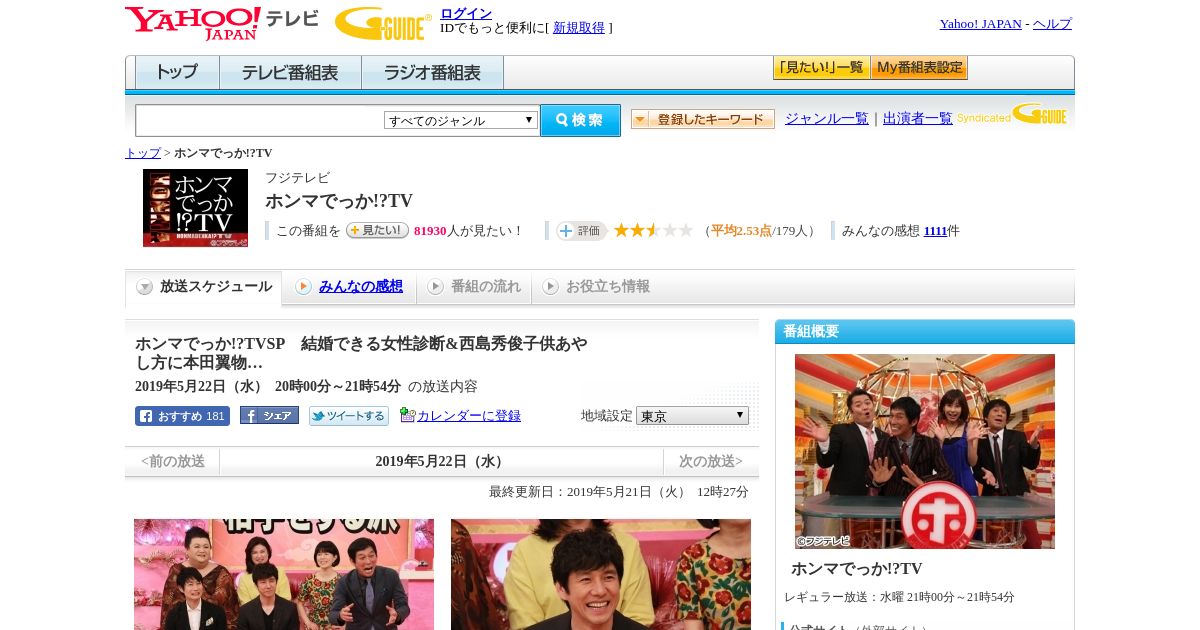Image resolution: width=1200 pixels, height=630 pixels.
Task: Click the My番組表設定 button
Action: pyautogui.click(x=919, y=68)
